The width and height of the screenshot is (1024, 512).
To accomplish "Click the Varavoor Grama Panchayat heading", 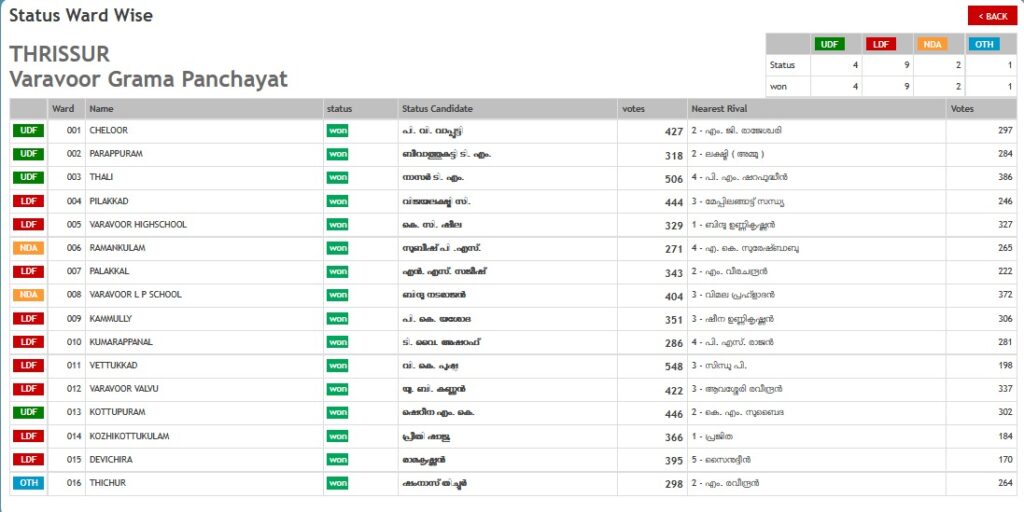I will click(x=148, y=79).
